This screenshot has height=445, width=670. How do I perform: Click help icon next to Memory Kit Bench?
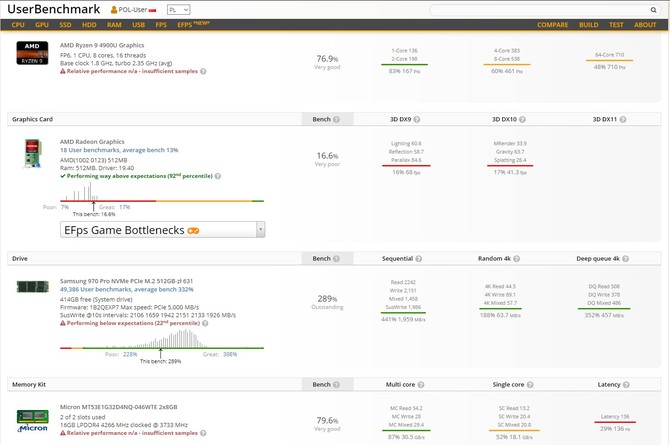tap(336, 385)
